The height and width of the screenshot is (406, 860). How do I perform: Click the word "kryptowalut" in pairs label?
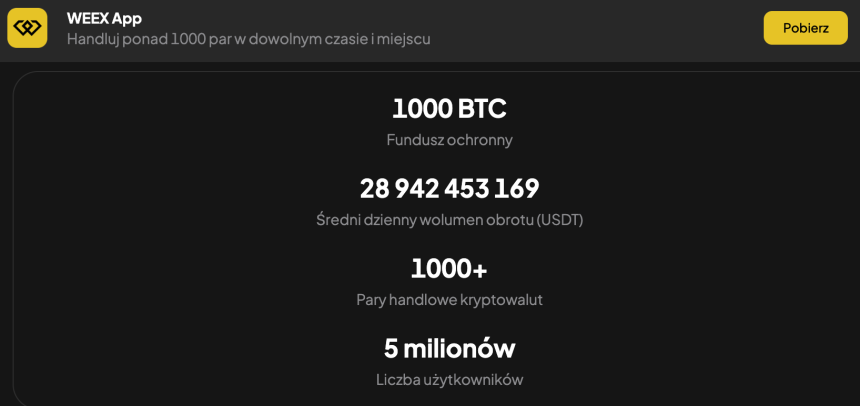click(503, 300)
